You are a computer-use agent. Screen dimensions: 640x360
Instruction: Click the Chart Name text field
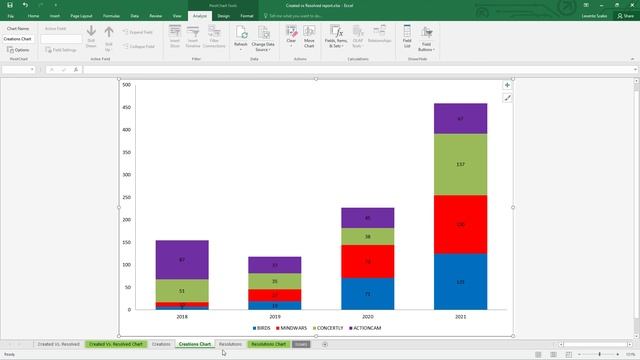point(18,39)
